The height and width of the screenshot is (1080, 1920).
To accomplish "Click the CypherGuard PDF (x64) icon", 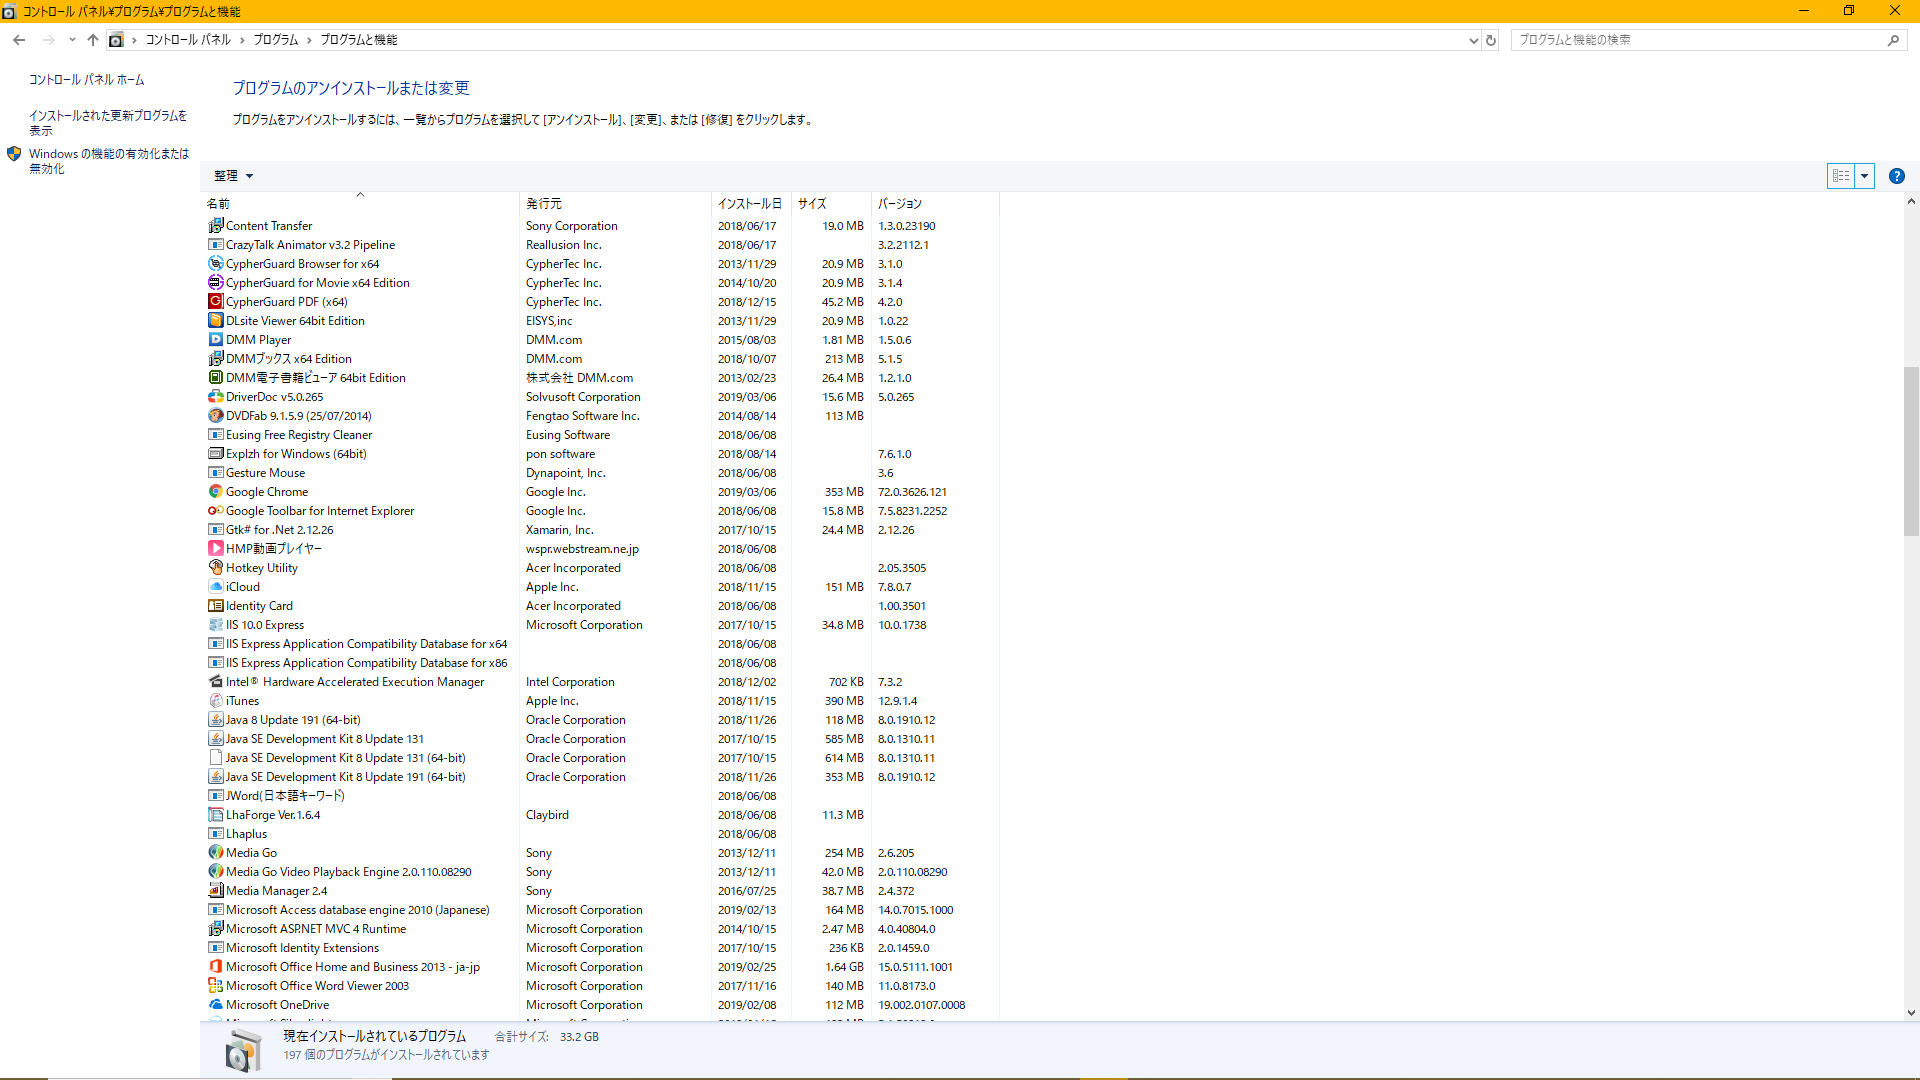I will pyautogui.click(x=215, y=302).
